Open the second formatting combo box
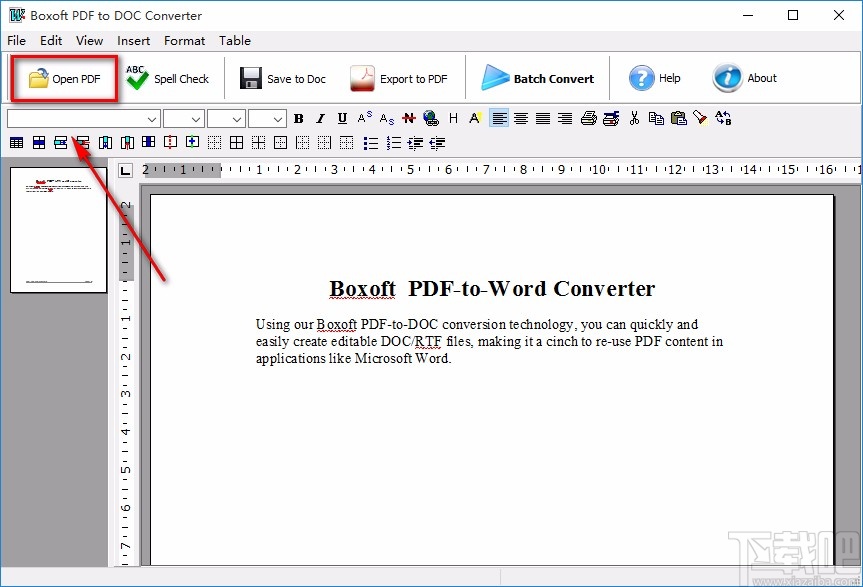The width and height of the screenshot is (863, 587). 196,118
